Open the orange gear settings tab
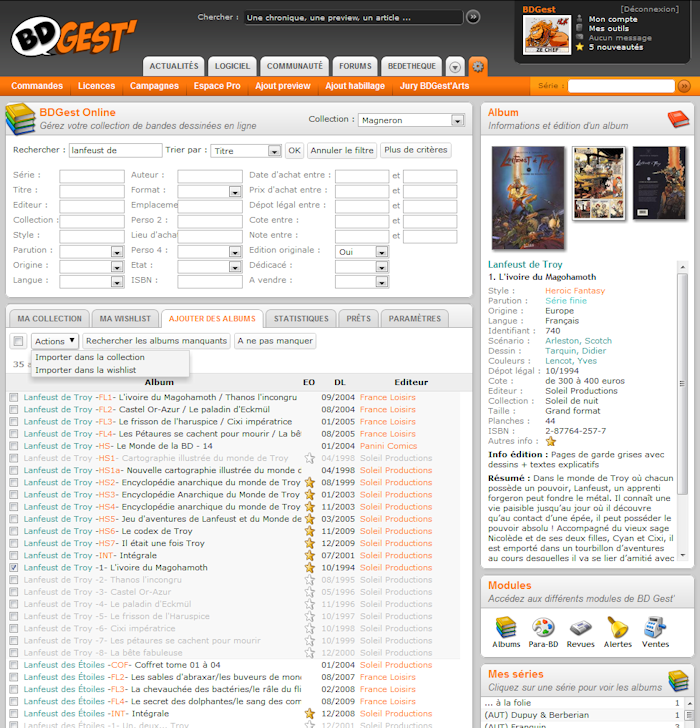Screen dimensions: 700x728 point(478,66)
